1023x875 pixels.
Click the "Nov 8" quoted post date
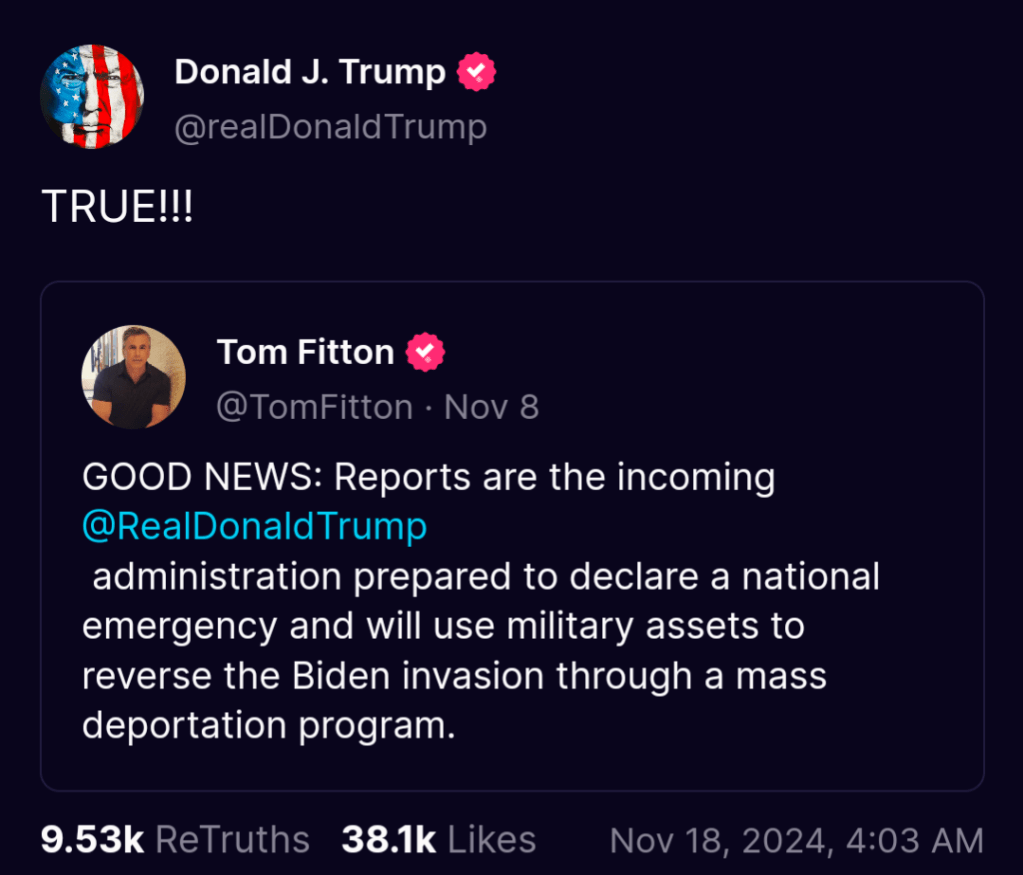tap(491, 407)
